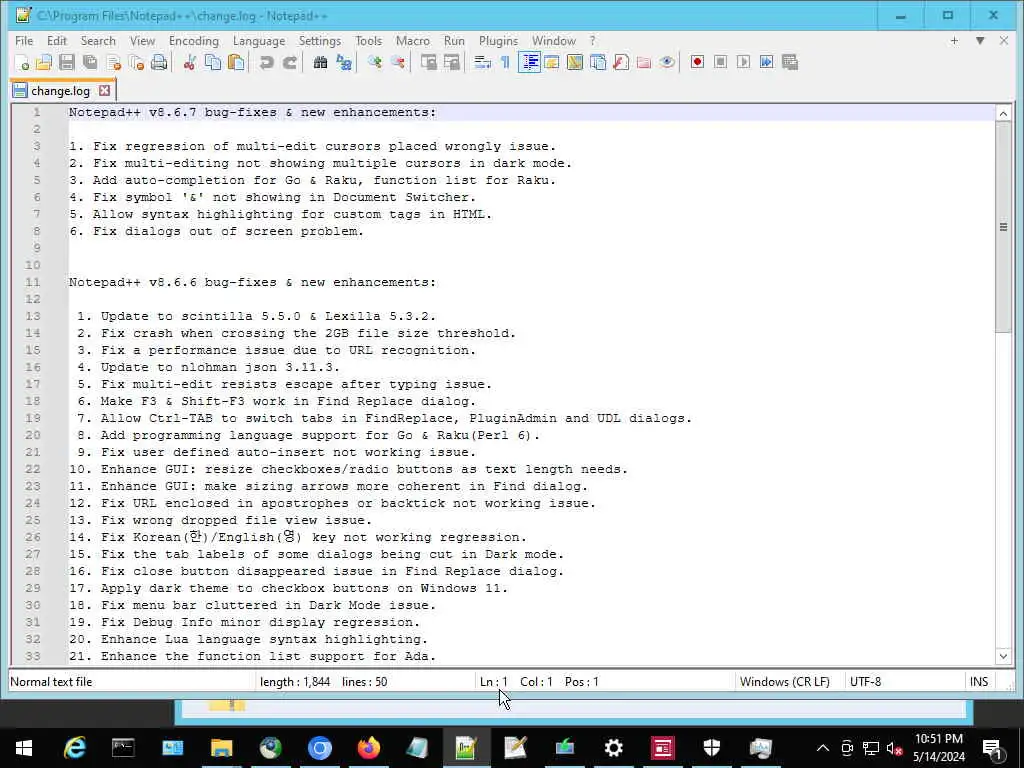Toggle synchronized horizontal scrolling
The height and width of the screenshot is (768, 1024).
pyautogui.click(x=452, y=63)
